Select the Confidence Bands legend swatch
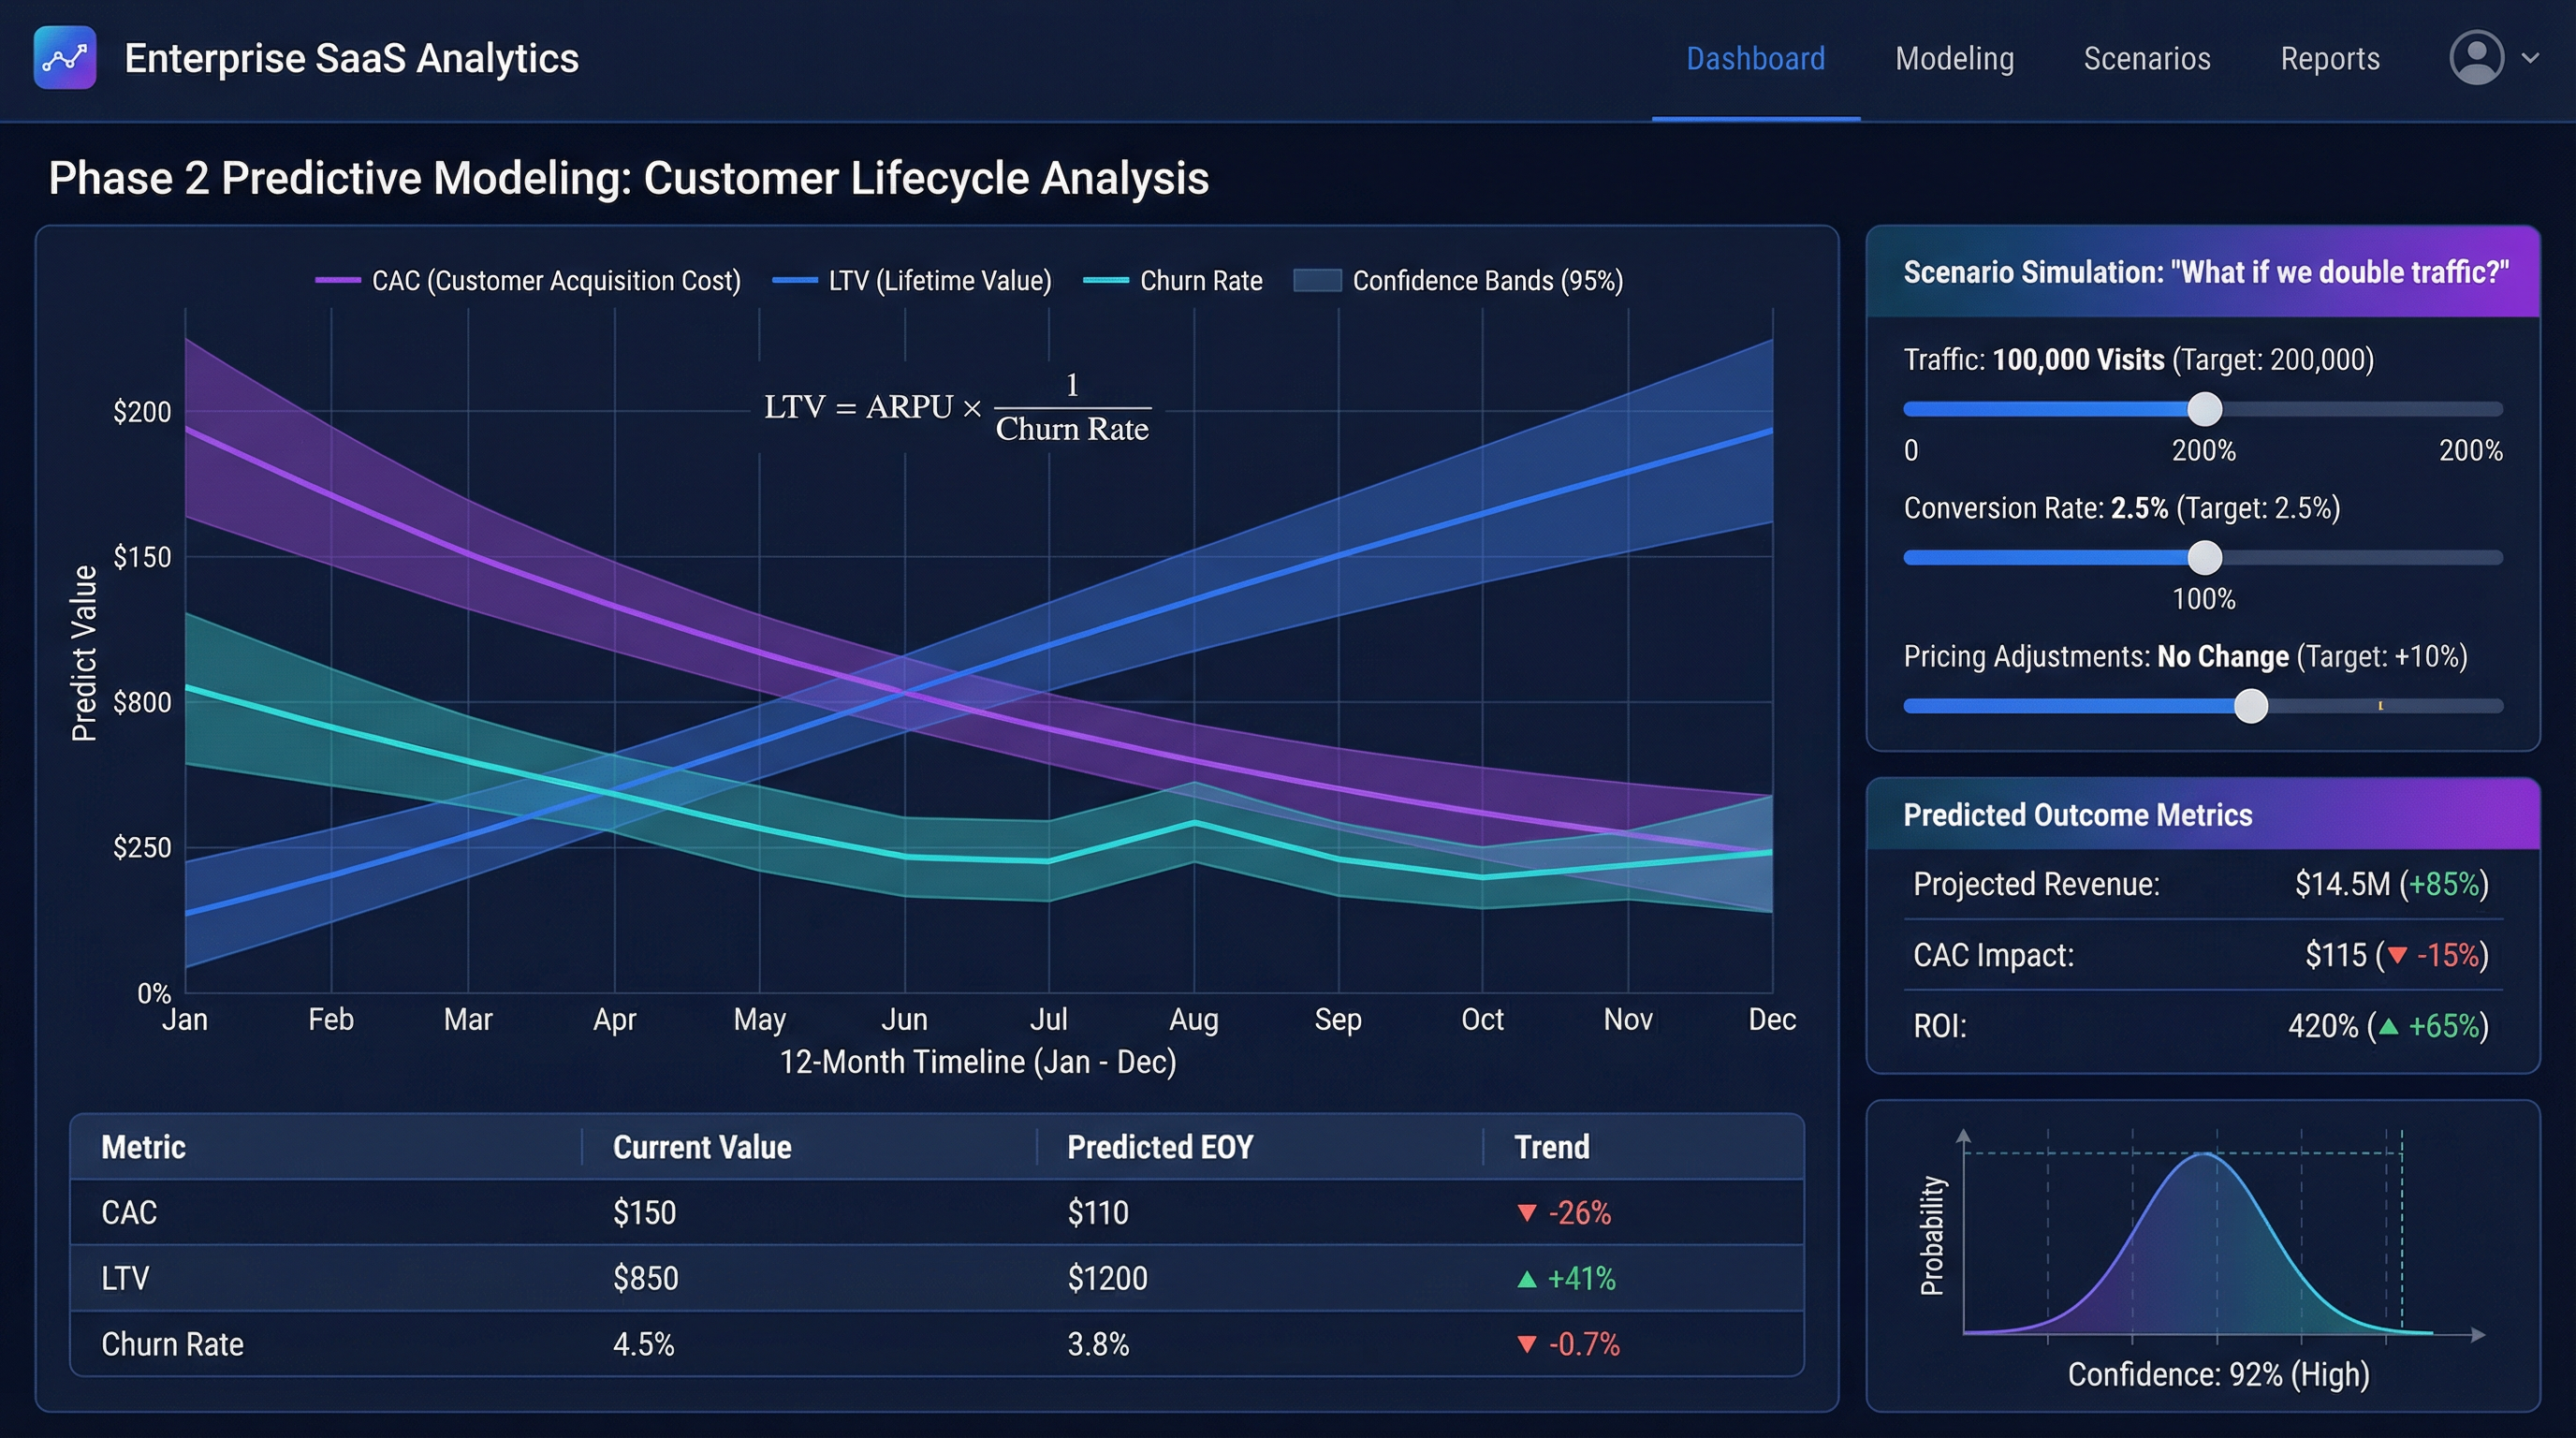 [1319, 280]
